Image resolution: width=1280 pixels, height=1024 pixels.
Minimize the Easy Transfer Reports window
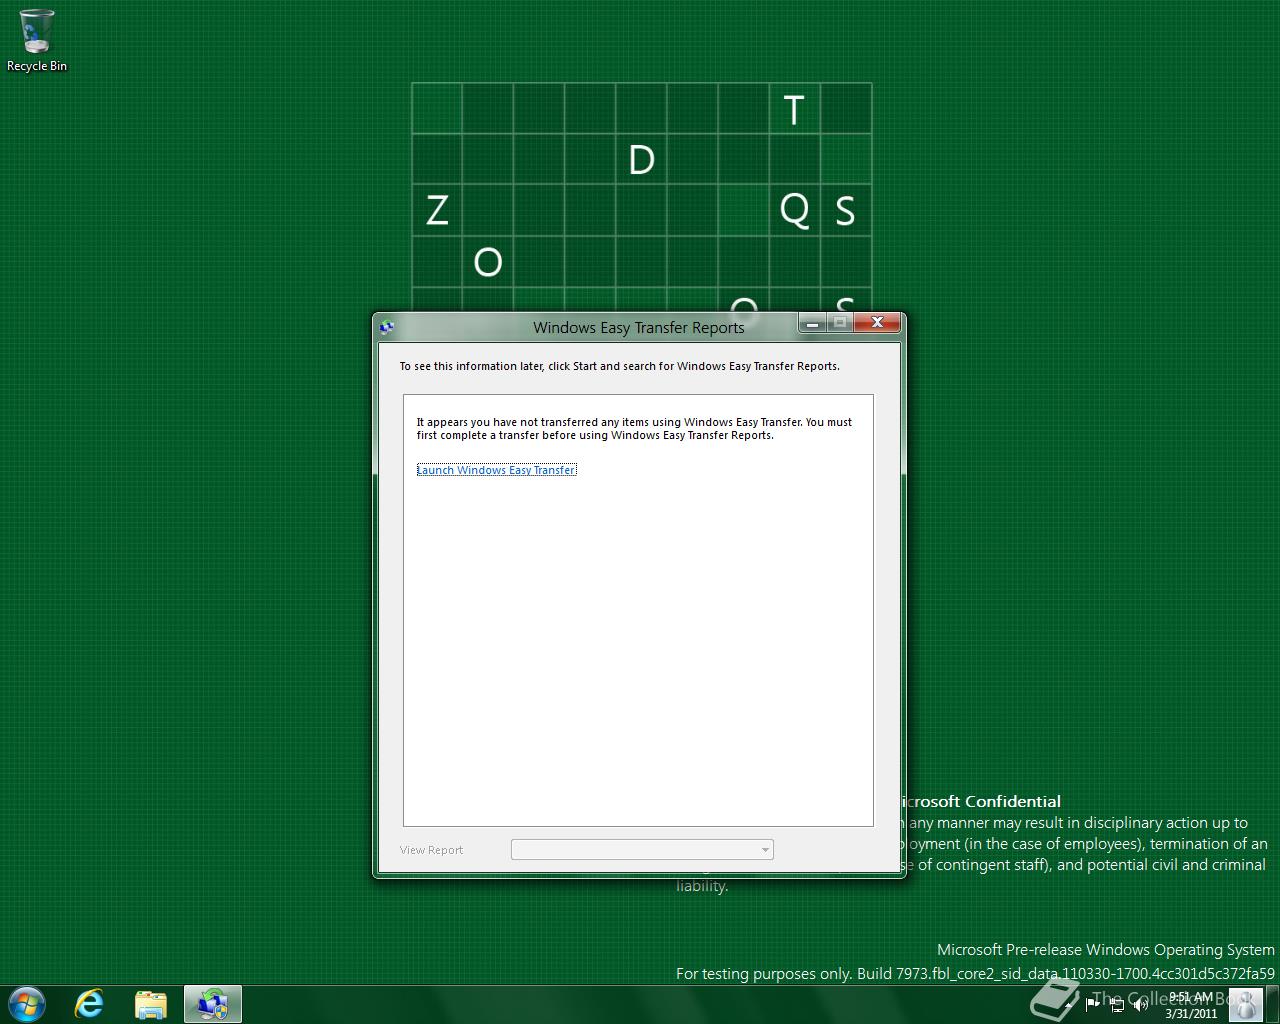tap(813, 322)
